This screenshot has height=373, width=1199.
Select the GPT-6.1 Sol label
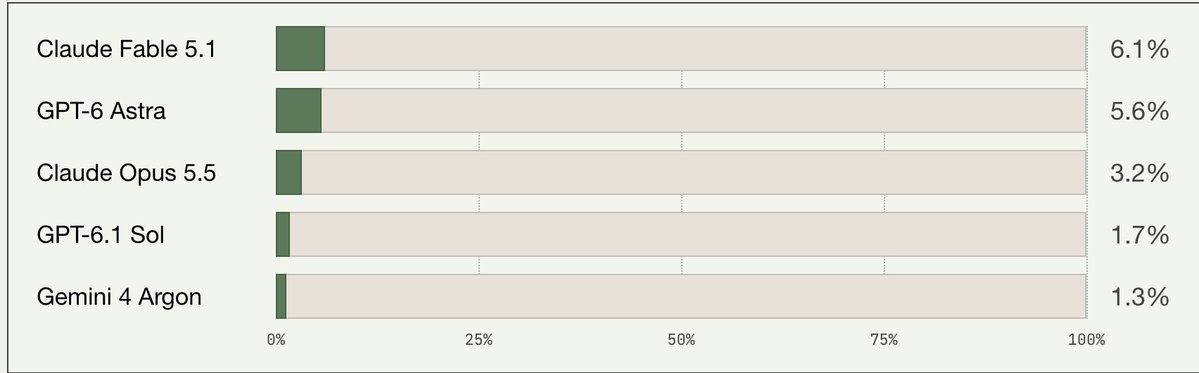pos(101,235)
